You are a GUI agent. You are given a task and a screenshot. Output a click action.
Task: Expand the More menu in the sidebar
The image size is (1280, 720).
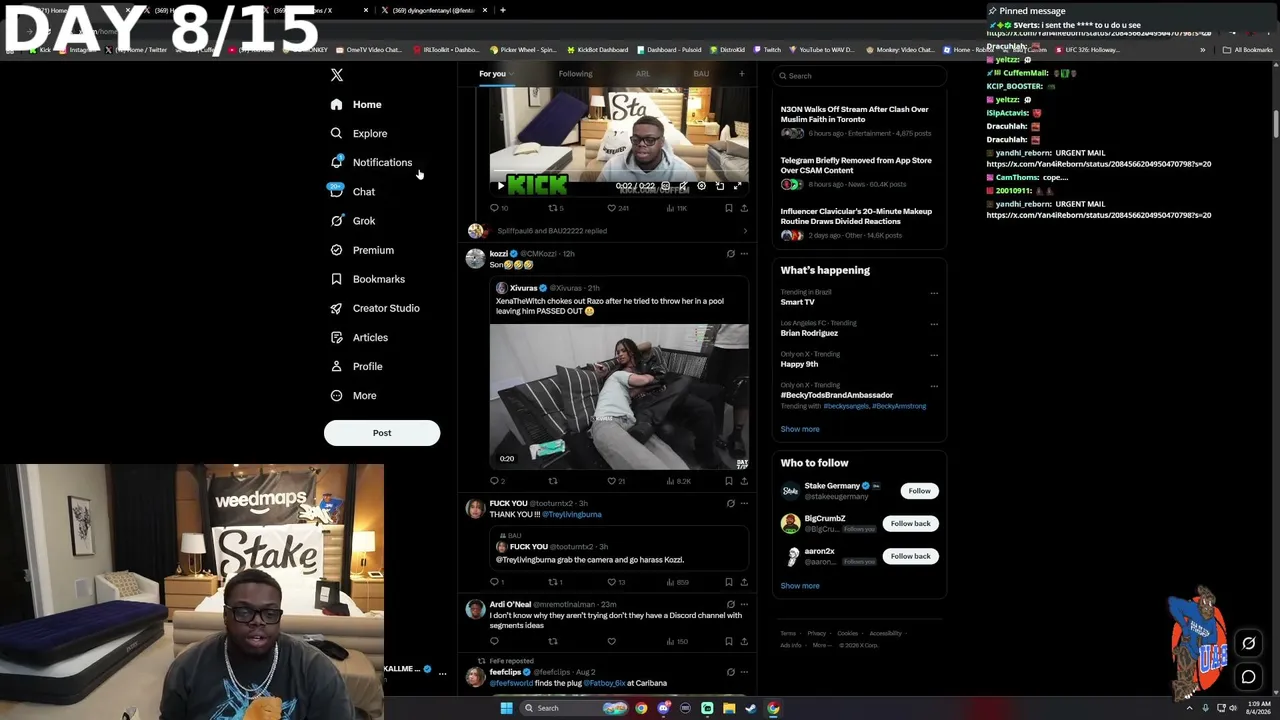click(x=354, y=396)
